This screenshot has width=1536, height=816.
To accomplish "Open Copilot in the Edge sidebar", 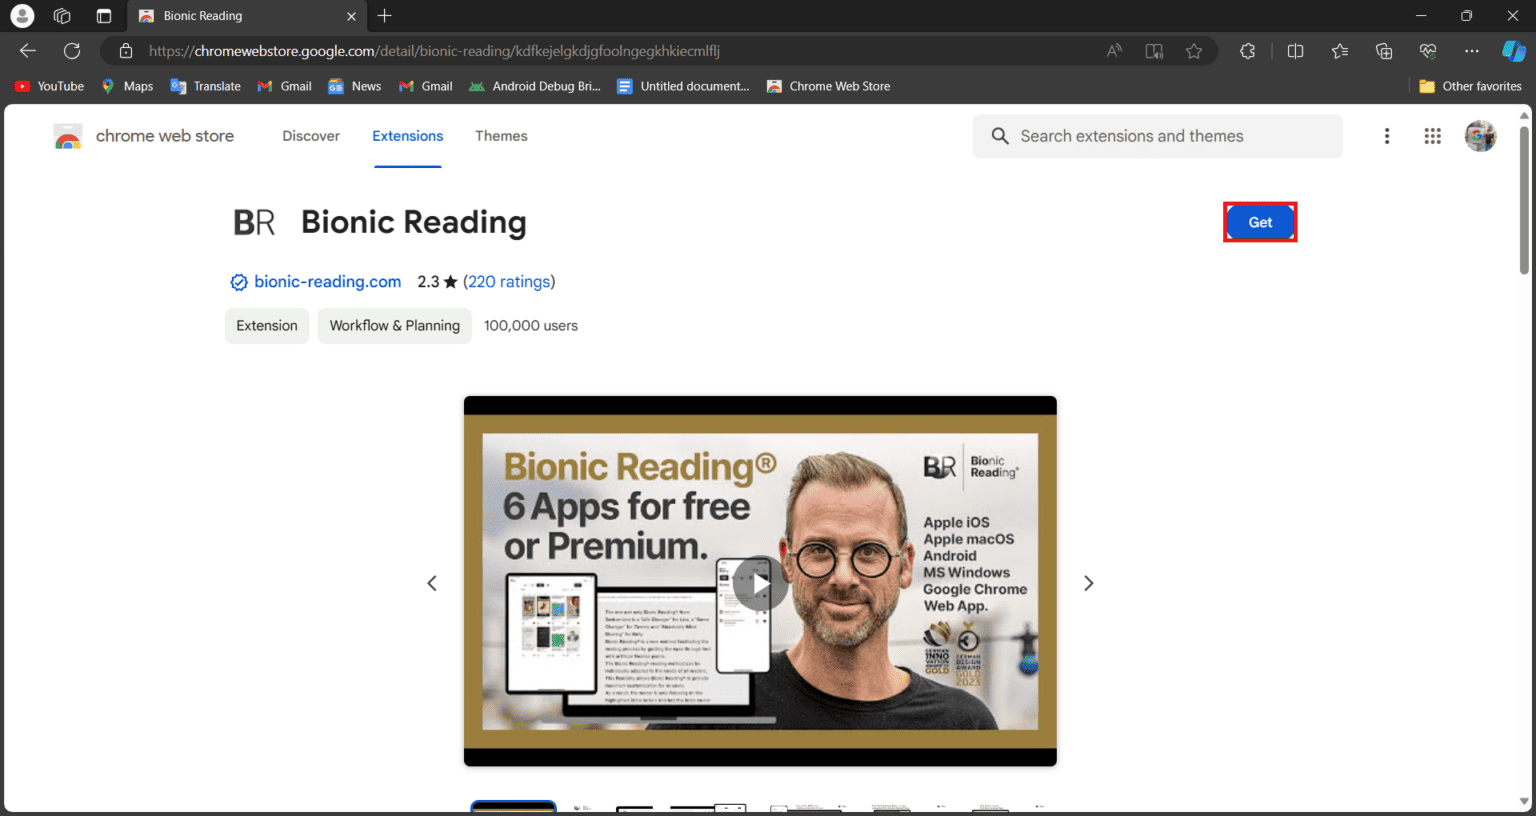I will pos(1512,50).
